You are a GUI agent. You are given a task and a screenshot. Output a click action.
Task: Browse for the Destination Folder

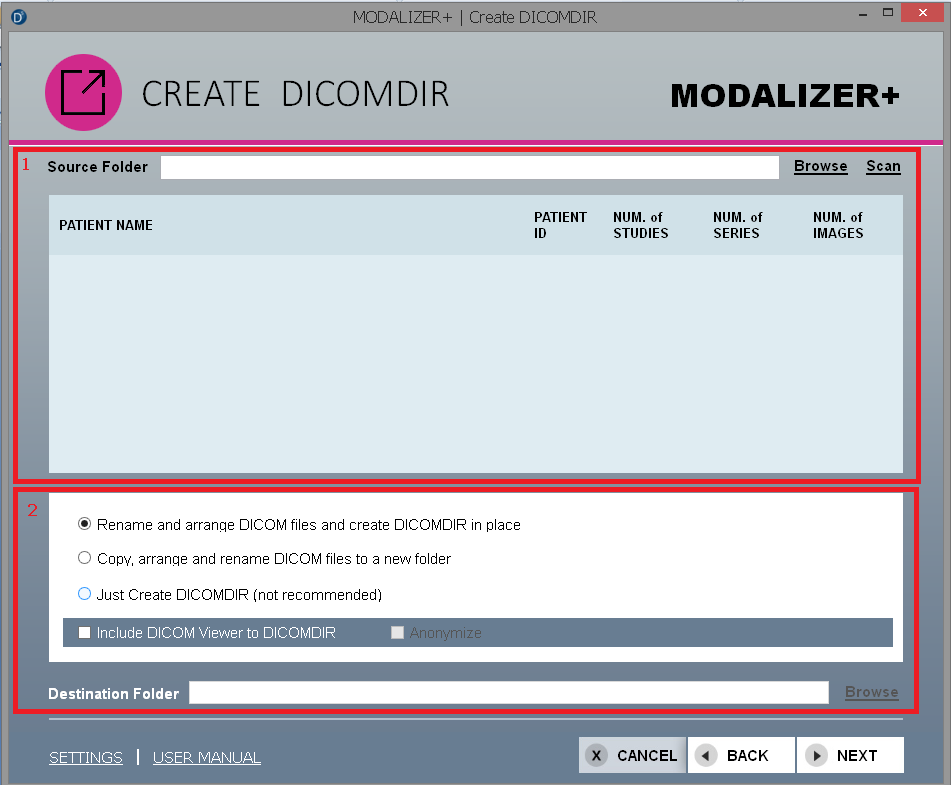[871, 692]
